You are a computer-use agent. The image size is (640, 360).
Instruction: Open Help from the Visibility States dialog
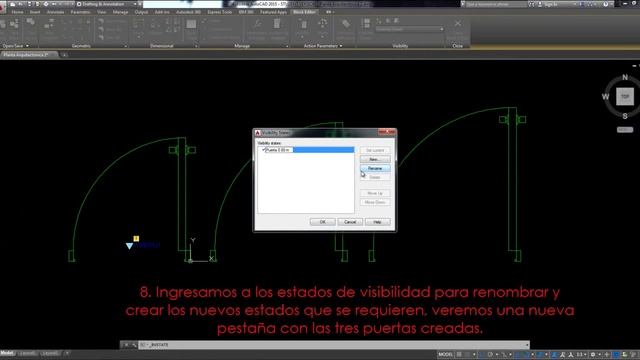pos(378,222)
